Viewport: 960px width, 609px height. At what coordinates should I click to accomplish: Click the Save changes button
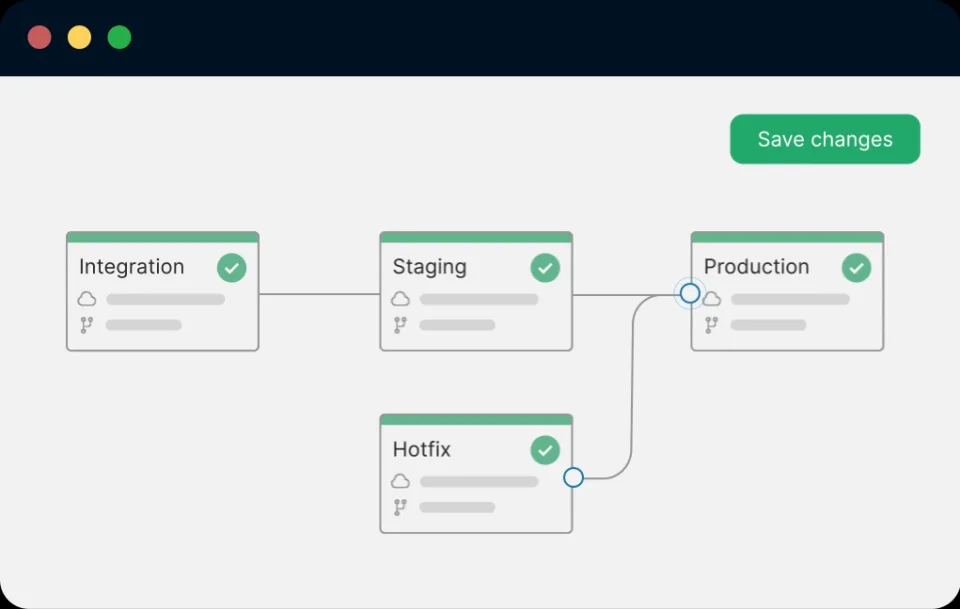pyautogui.click(x=825, y=139)
